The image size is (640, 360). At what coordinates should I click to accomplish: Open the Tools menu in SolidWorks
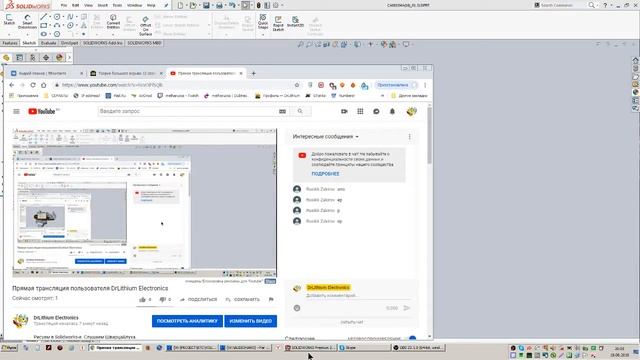click(x=117, y=5)
